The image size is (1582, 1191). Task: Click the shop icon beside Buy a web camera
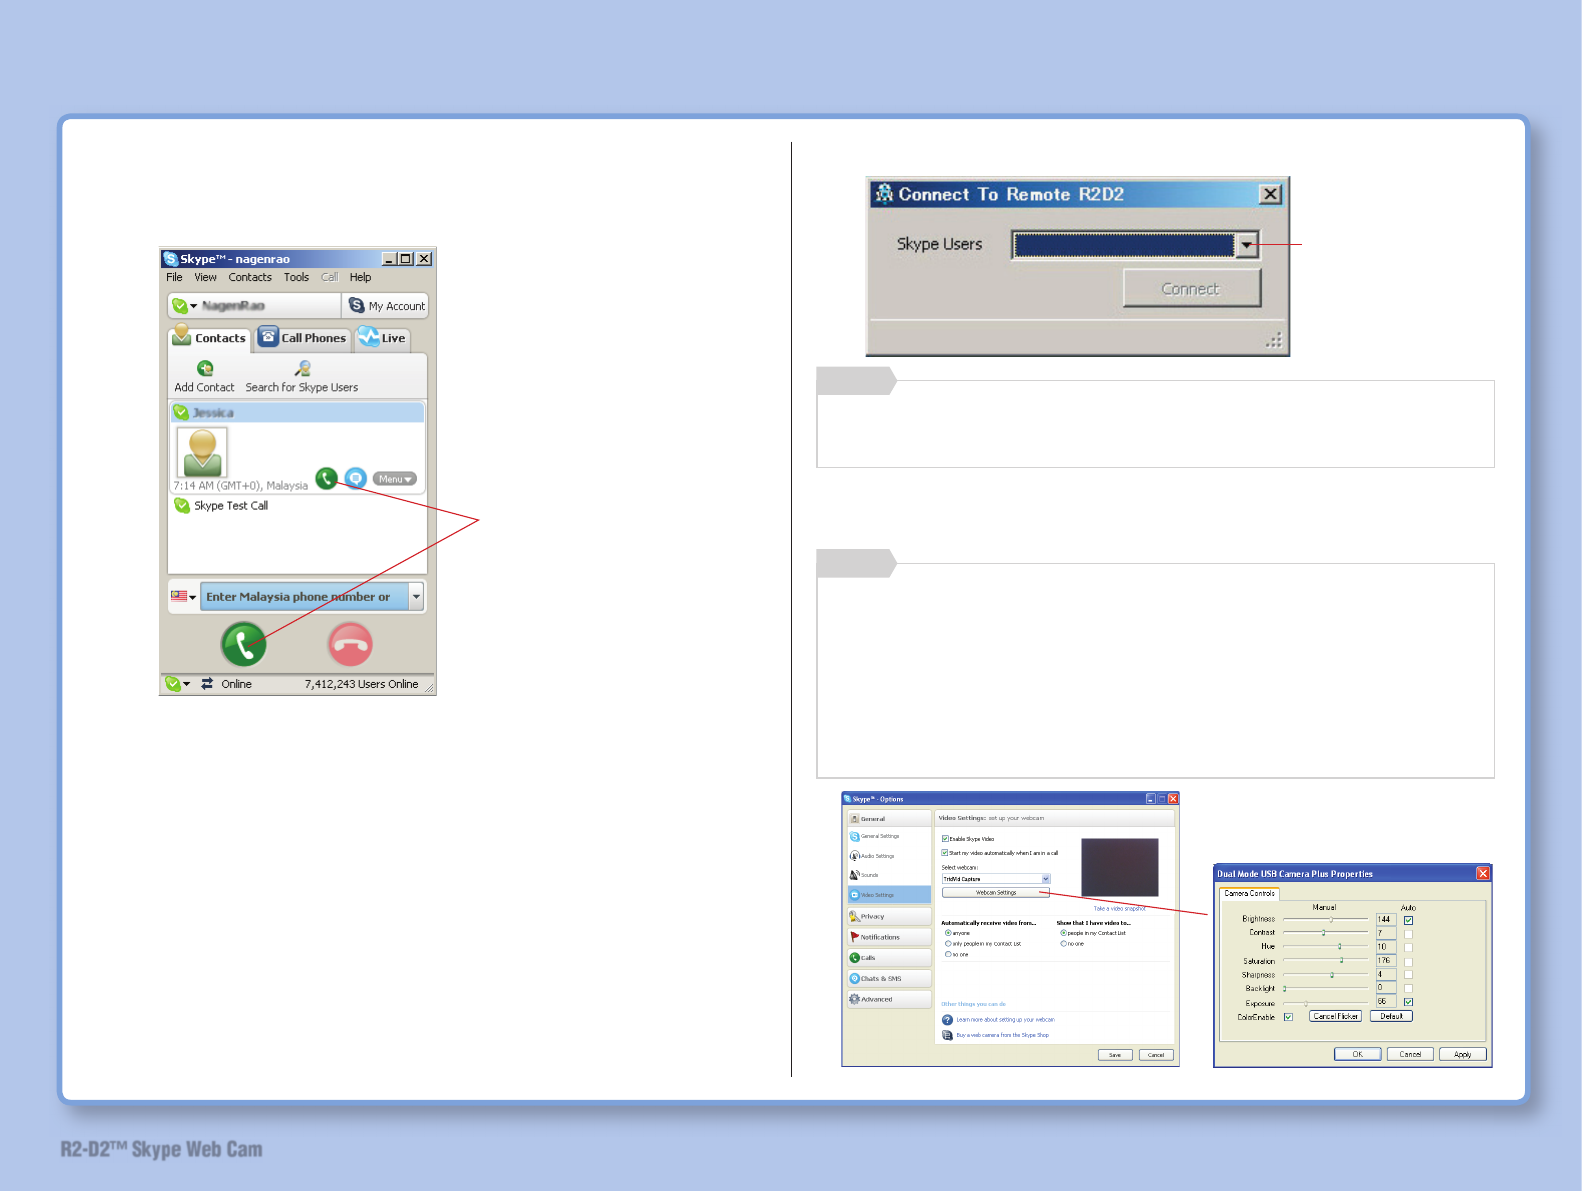(947, 1035)
